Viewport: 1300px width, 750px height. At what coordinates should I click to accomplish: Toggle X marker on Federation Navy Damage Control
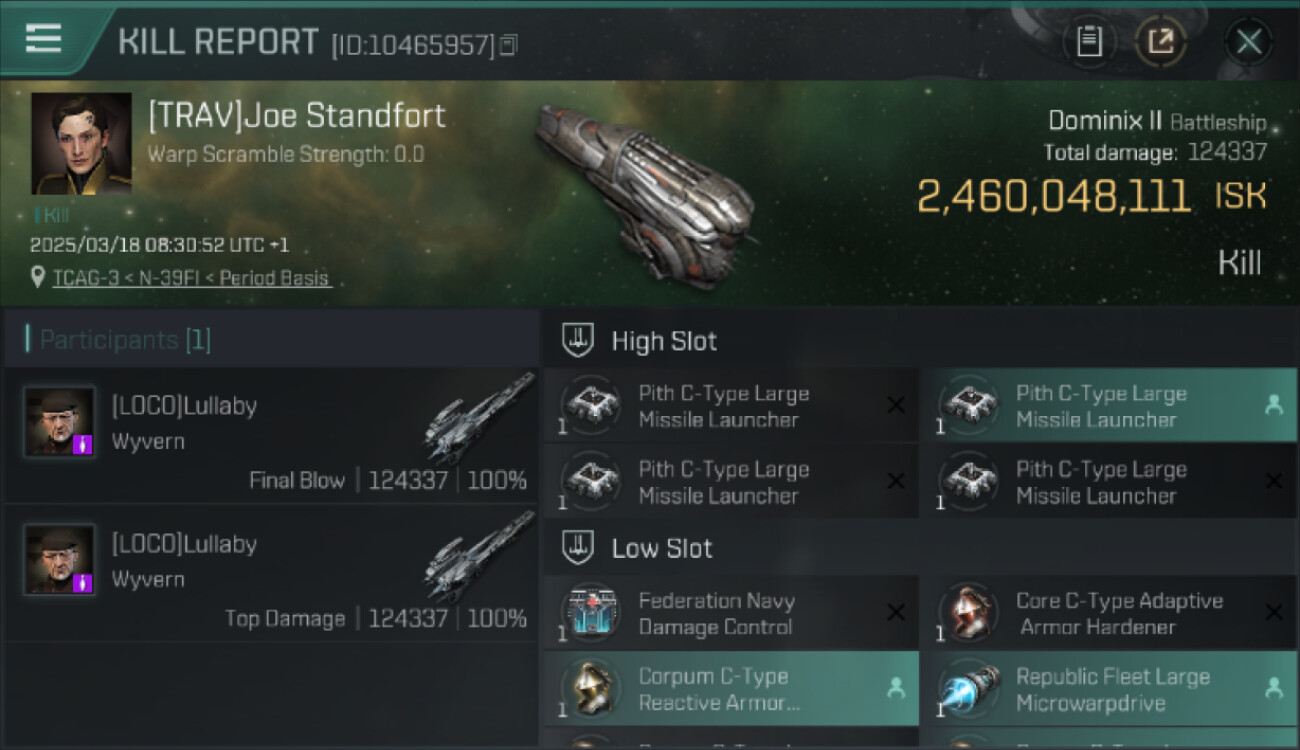click(896, 613)
